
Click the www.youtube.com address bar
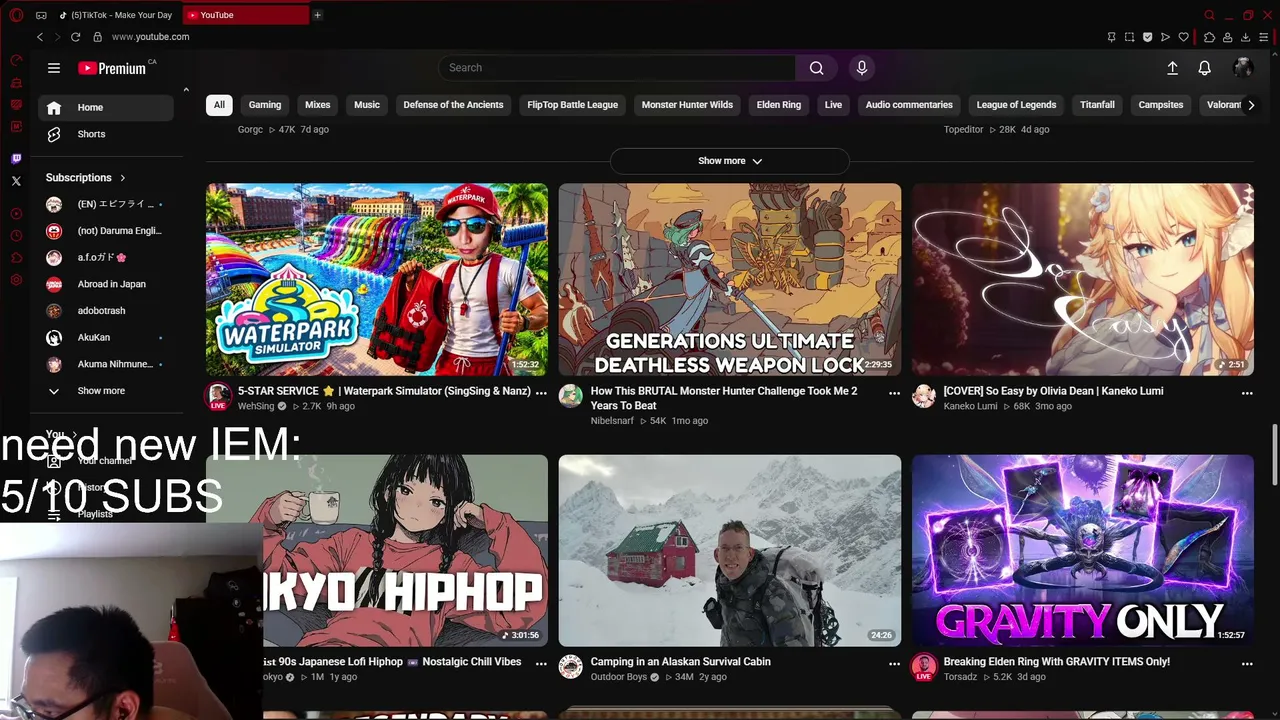(150, 37)
